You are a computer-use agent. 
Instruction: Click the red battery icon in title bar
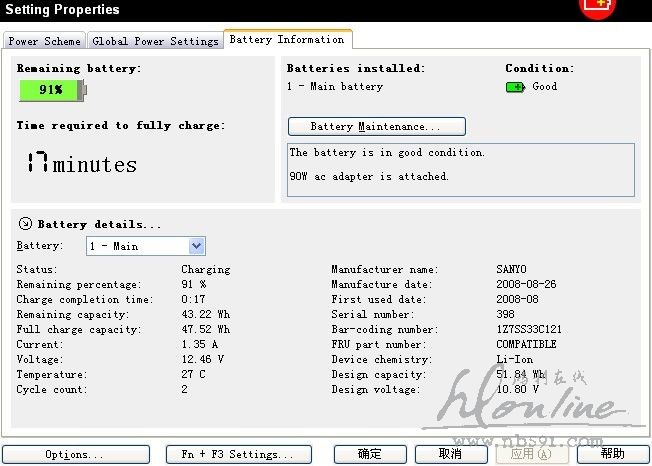click(599, 7)
